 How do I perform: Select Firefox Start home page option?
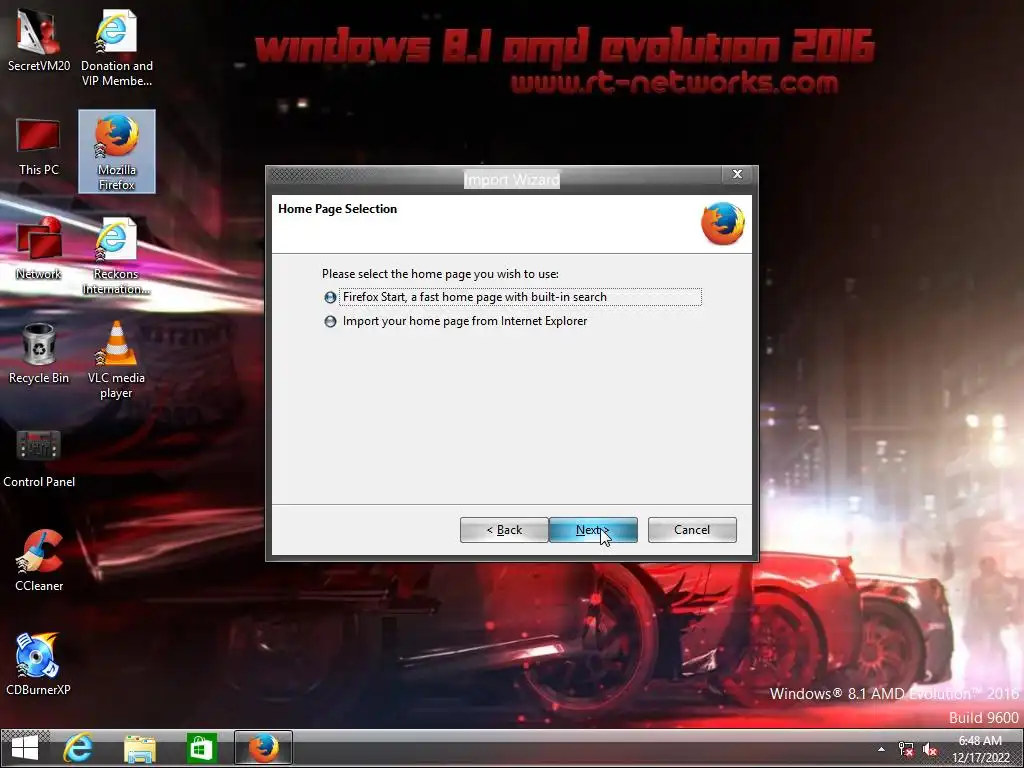coord(513,297)
